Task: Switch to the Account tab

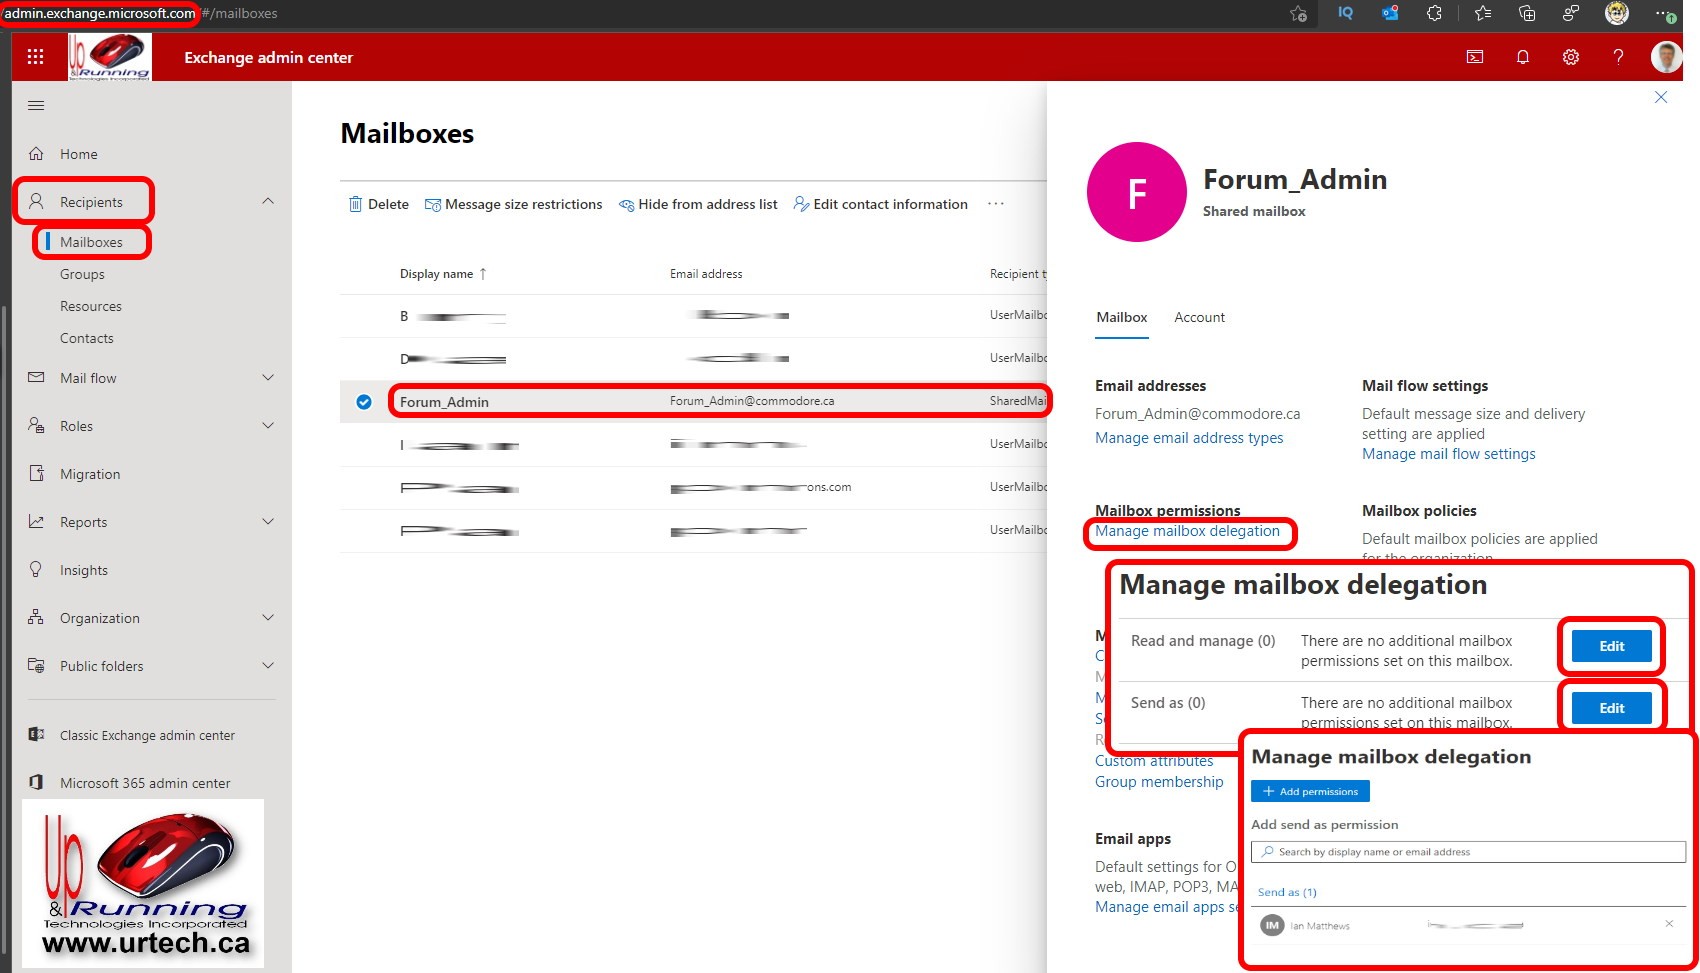Action: (x=1199, y=317)
